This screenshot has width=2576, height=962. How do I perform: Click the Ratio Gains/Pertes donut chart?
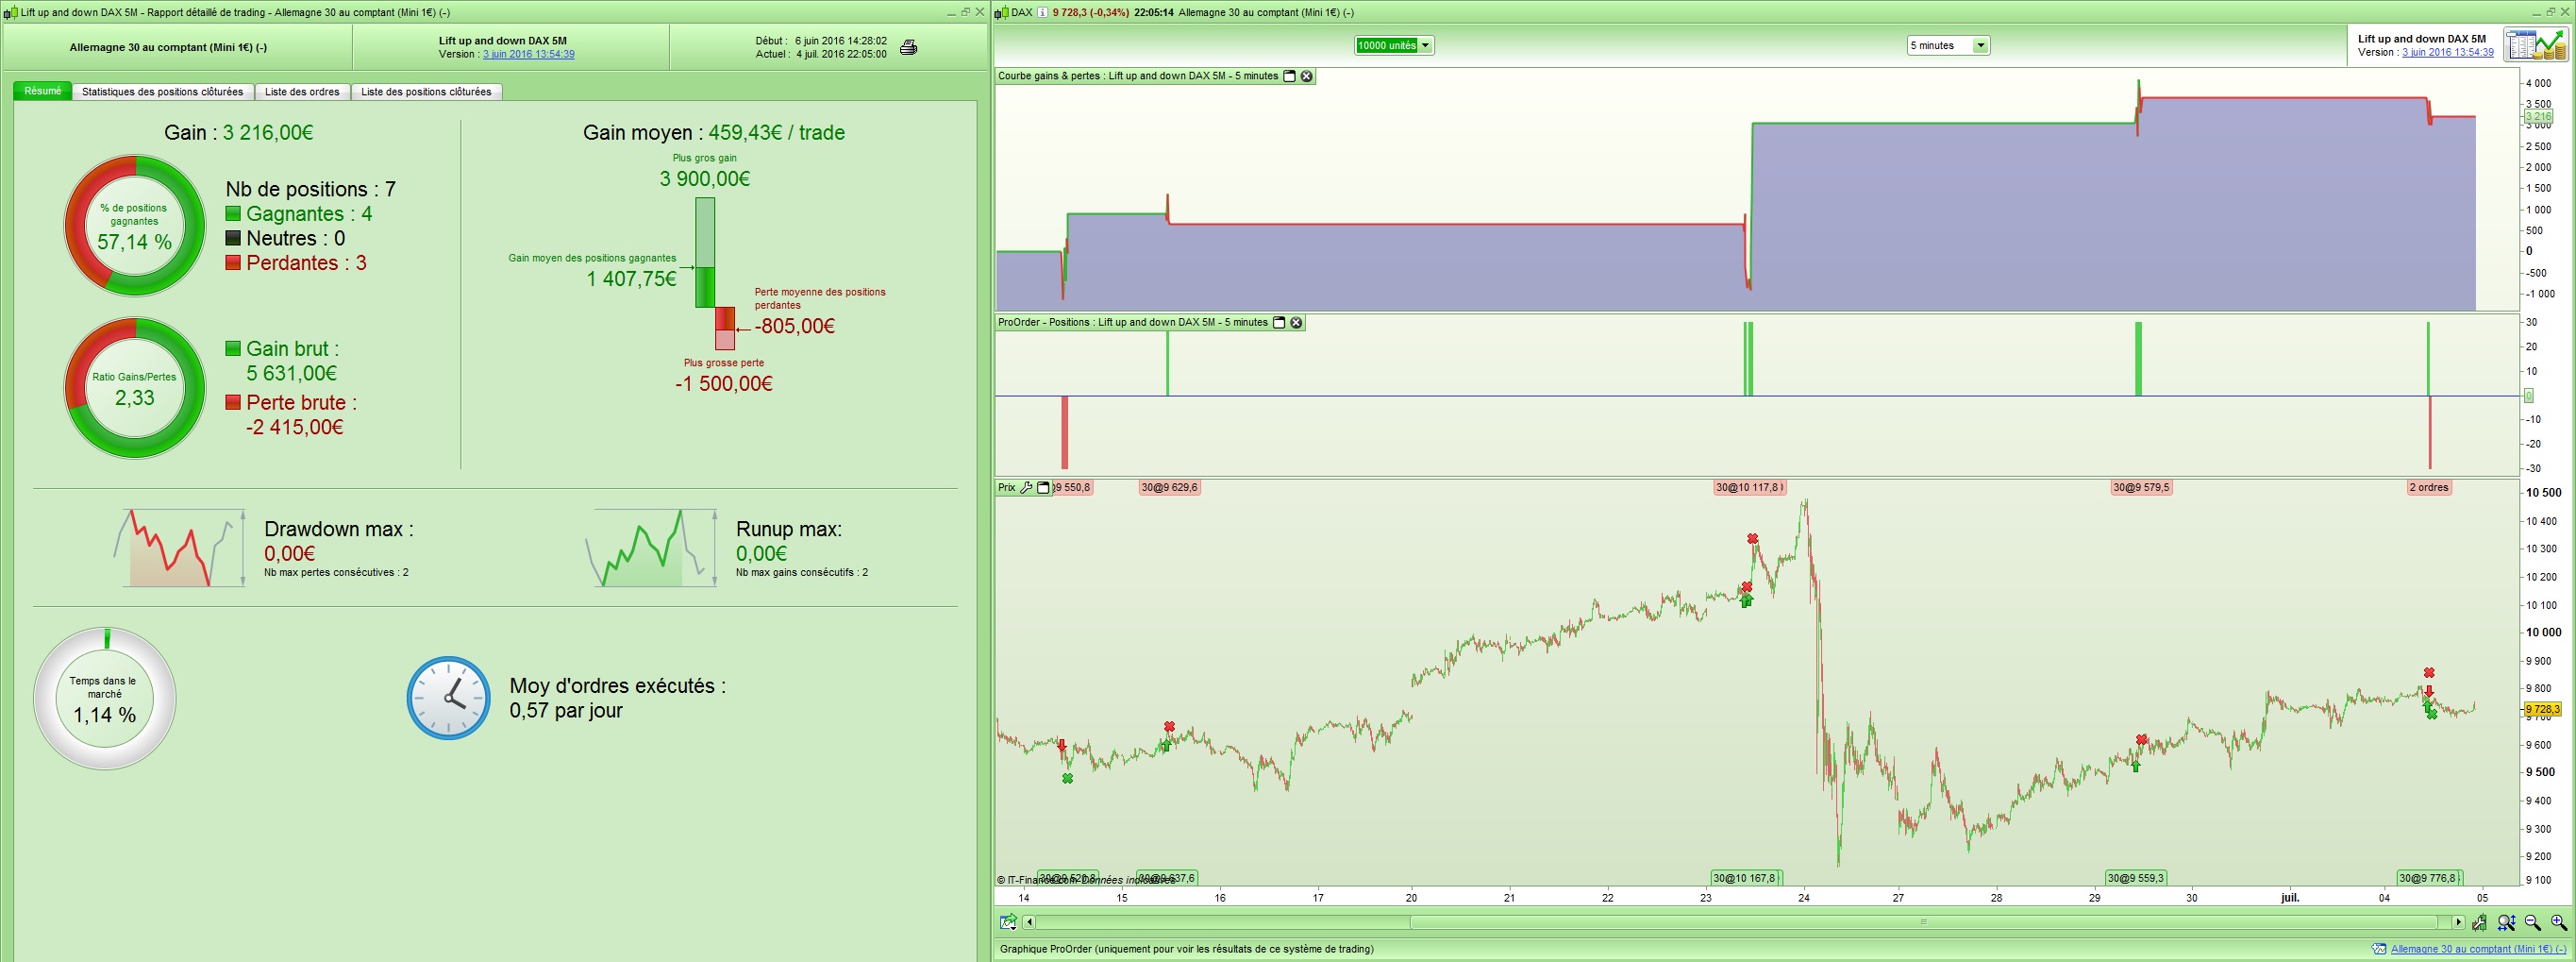click(135, 388)
